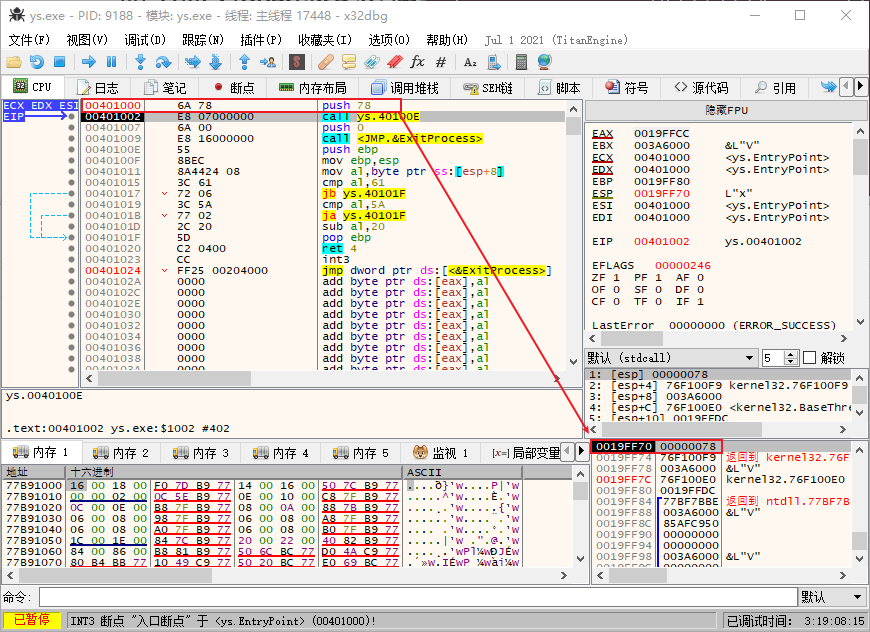Image resolution: width=870 pixels, height=632 pixels.
Task: Open the 文件(F) menu
Action: pos(29,40)
